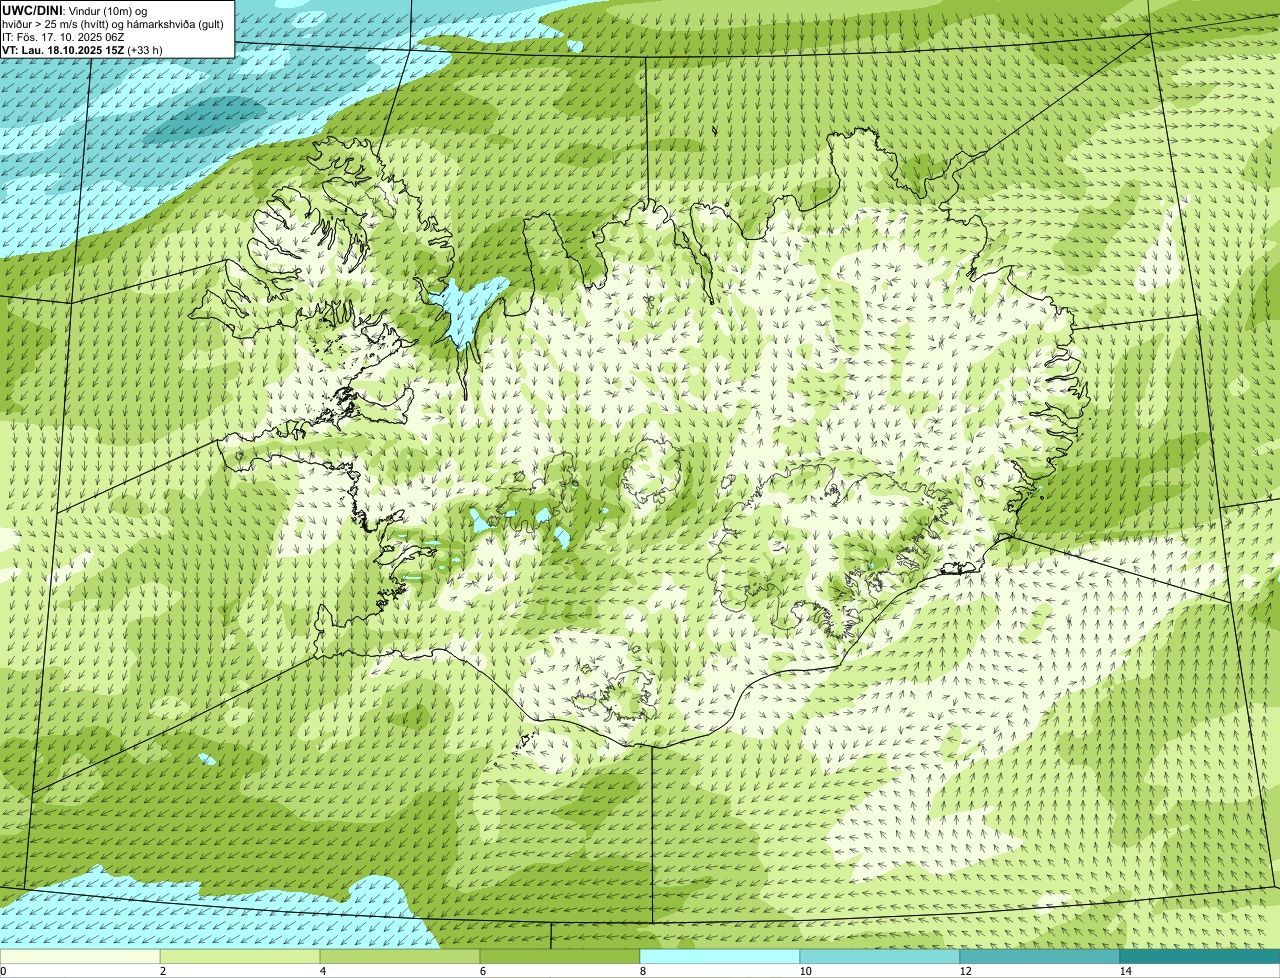Image resolution: width=1280 pixels, height=978 pixels.
Task: Click the line "hviður > 25 m/s (hvítt) og hámarkshviða (gult)"
Action: click(x=113, y=23)
